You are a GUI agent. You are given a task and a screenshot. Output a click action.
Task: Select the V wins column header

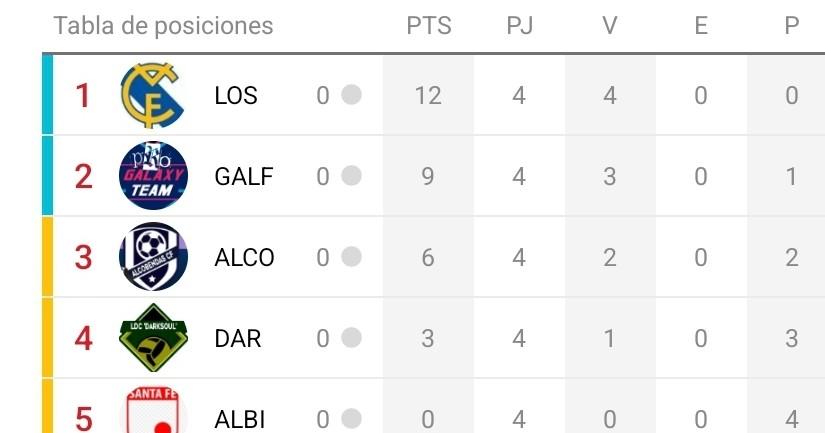pyautogui.click(x=610, y=26)
